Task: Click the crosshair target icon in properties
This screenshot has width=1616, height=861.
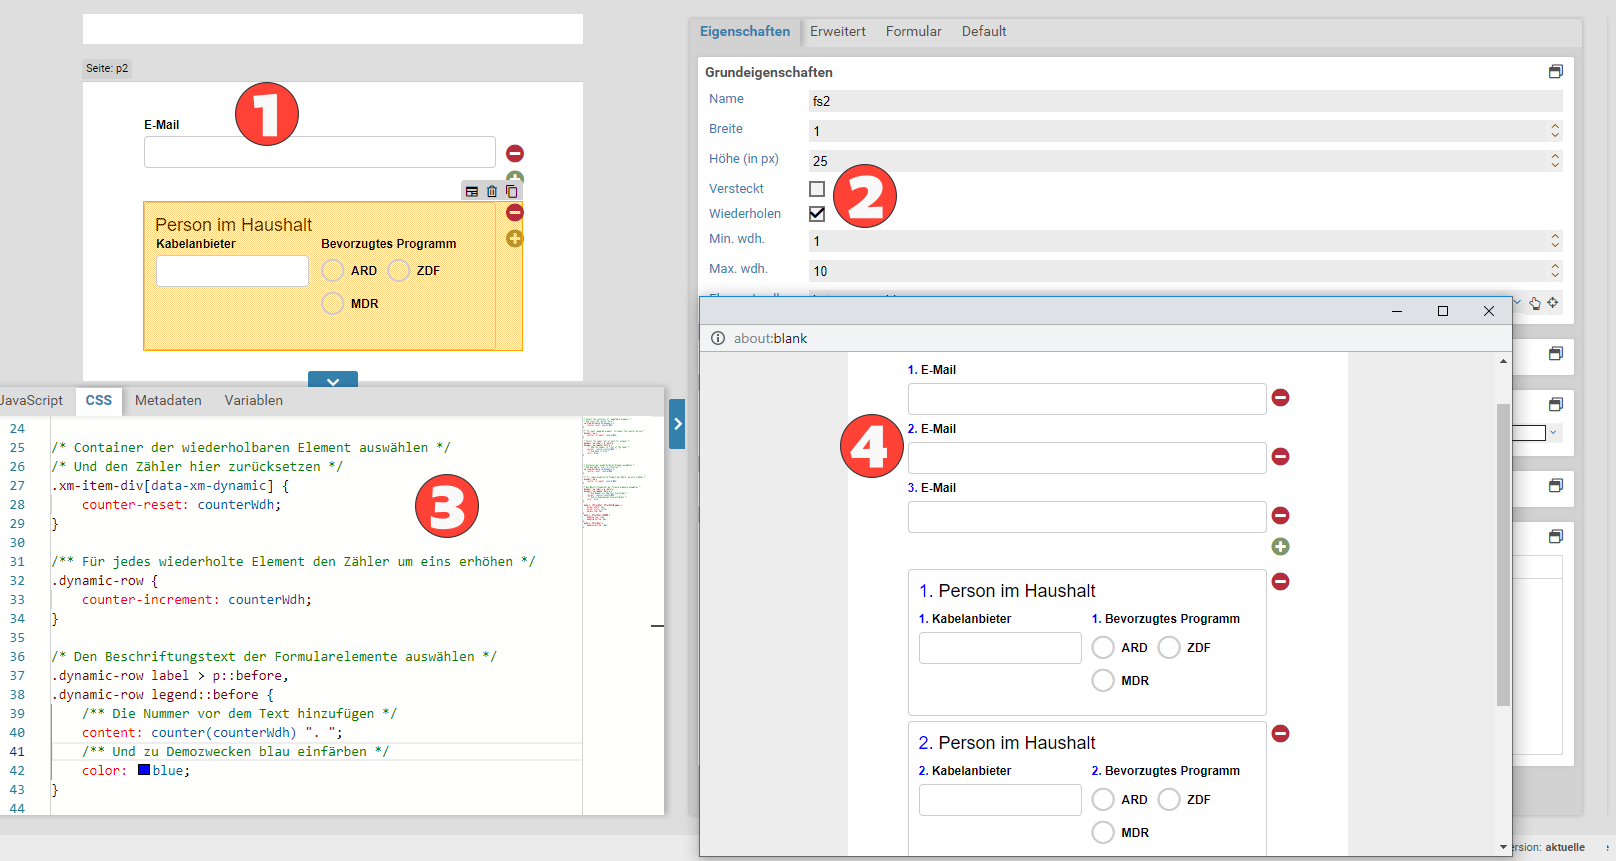Action: coord(1553,302)
